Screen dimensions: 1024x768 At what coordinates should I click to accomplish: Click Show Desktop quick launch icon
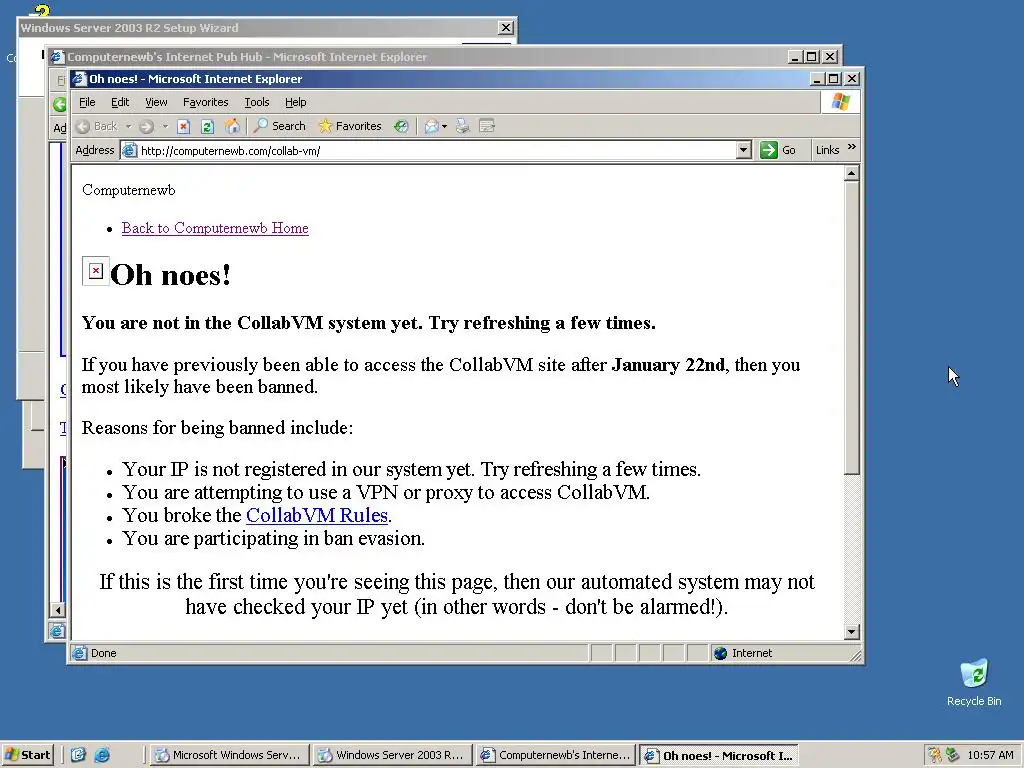click(x=78, y=755)
